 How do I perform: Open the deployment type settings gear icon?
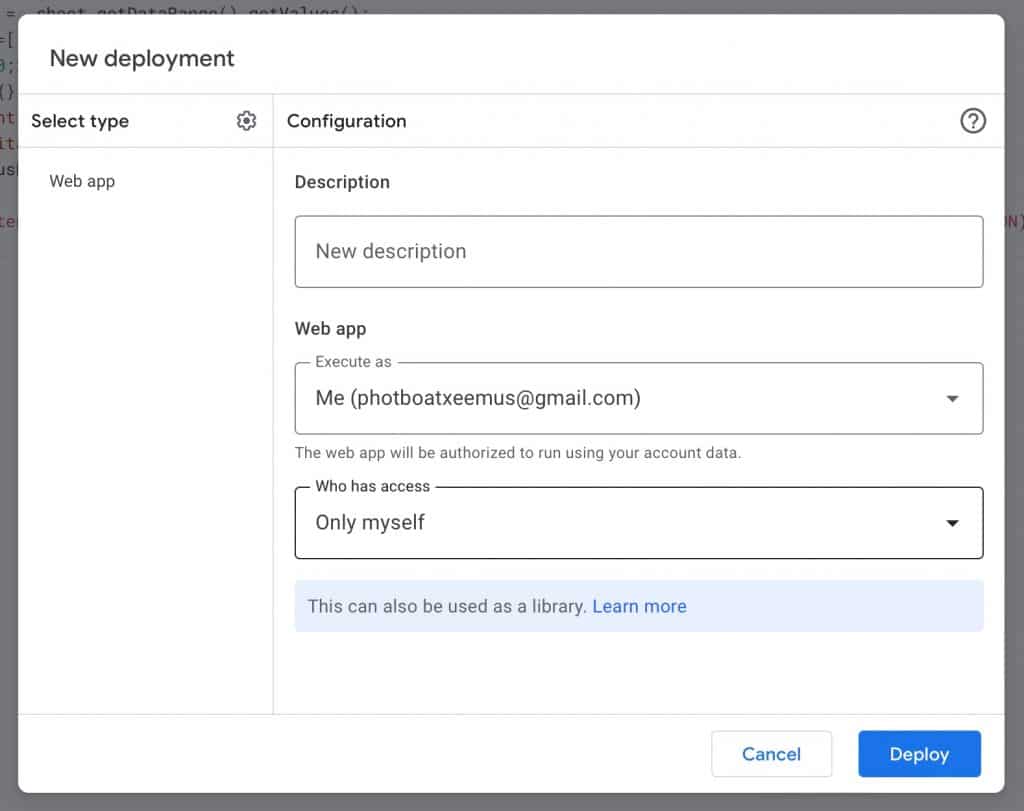point(246,120)
